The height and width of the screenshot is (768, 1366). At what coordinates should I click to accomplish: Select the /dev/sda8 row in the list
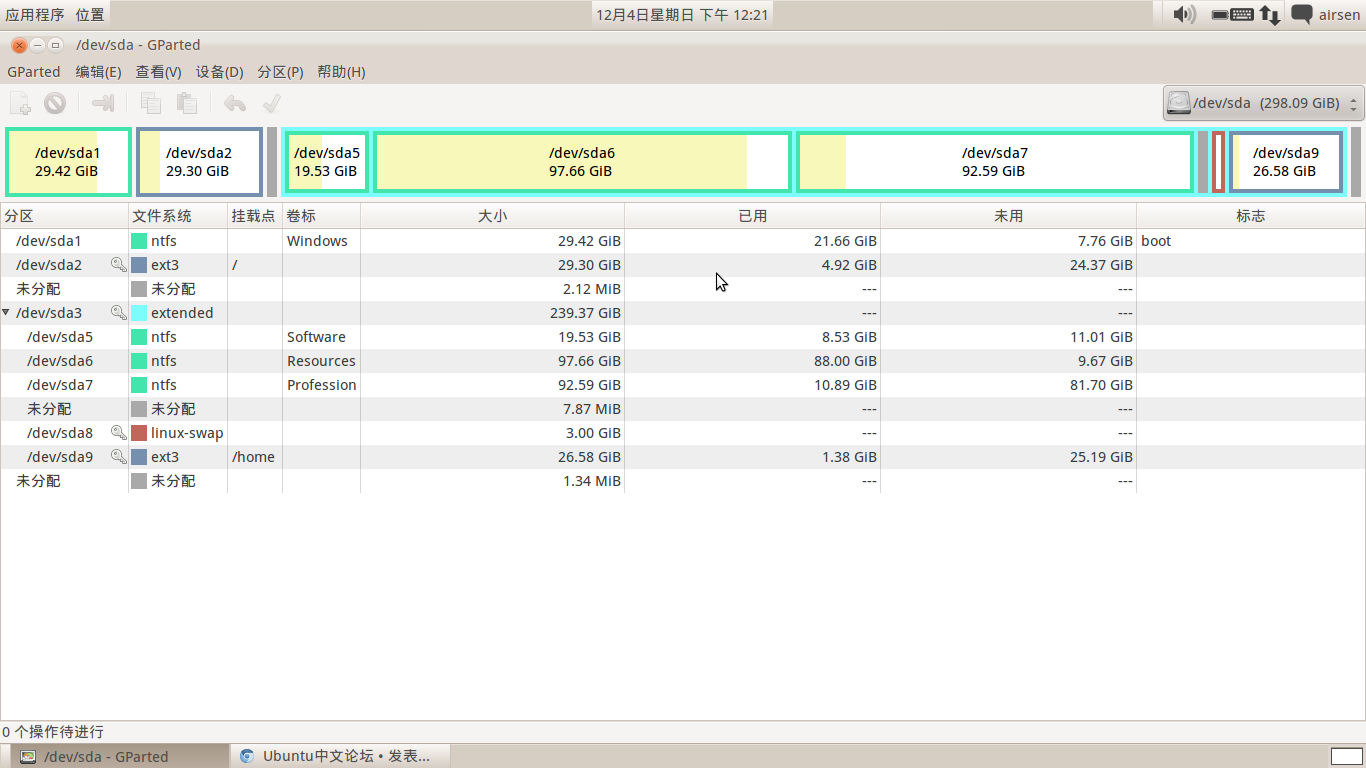click(x=683, y=433)
